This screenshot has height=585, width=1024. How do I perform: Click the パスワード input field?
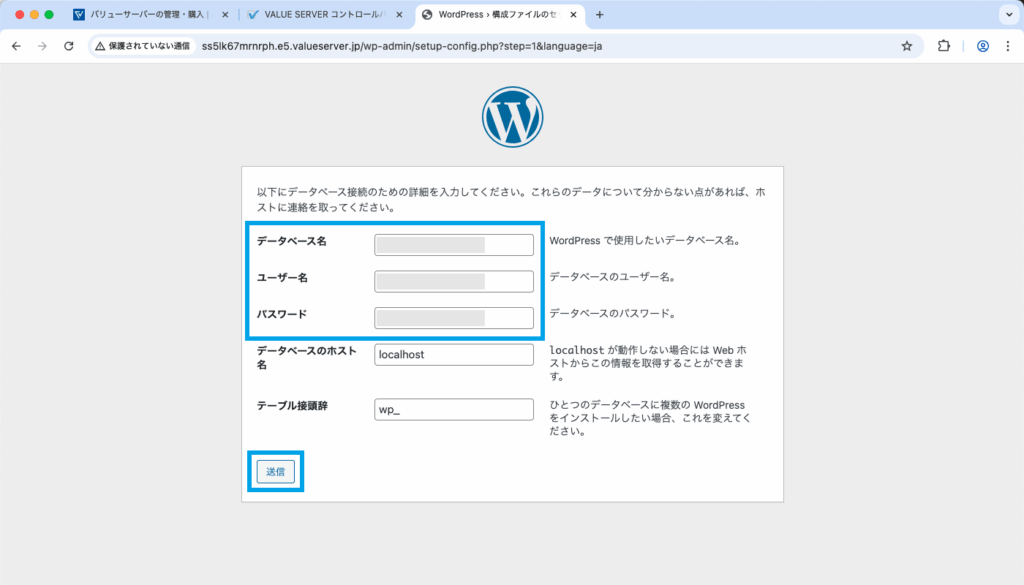pyautogui.click(x=453, y=318)
